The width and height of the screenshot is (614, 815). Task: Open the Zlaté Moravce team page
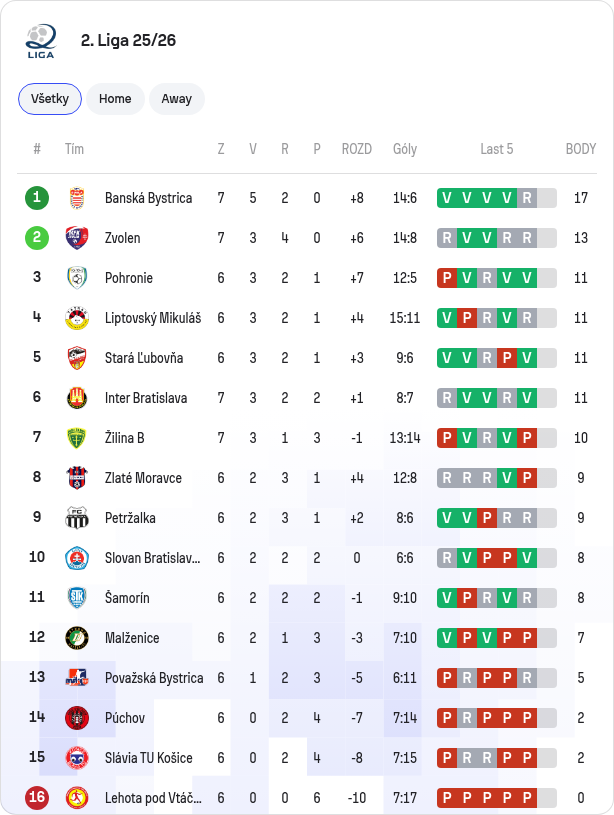tap(143, 478)
